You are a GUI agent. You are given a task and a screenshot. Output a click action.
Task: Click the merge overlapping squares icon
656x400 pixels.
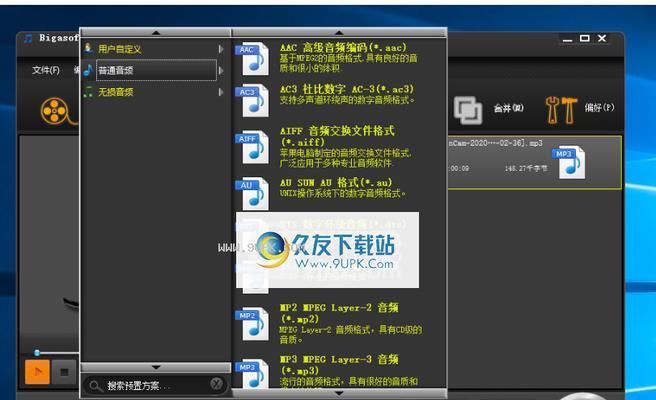pyautogui.click(x=468, y=110)
